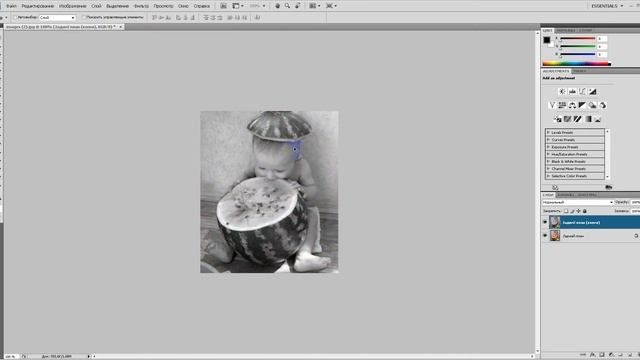Adjust the red R slider in Color panel
This screenshot has width=640, height=360.
tap(578, 39)
